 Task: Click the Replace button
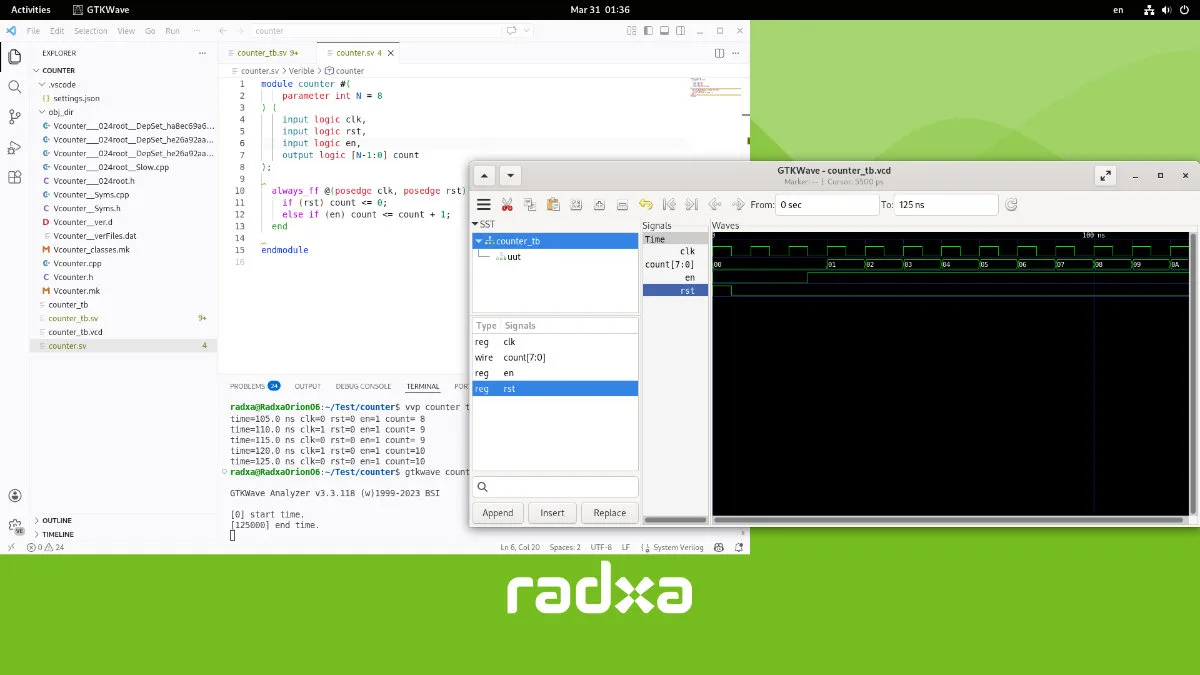tap(609, 513)
